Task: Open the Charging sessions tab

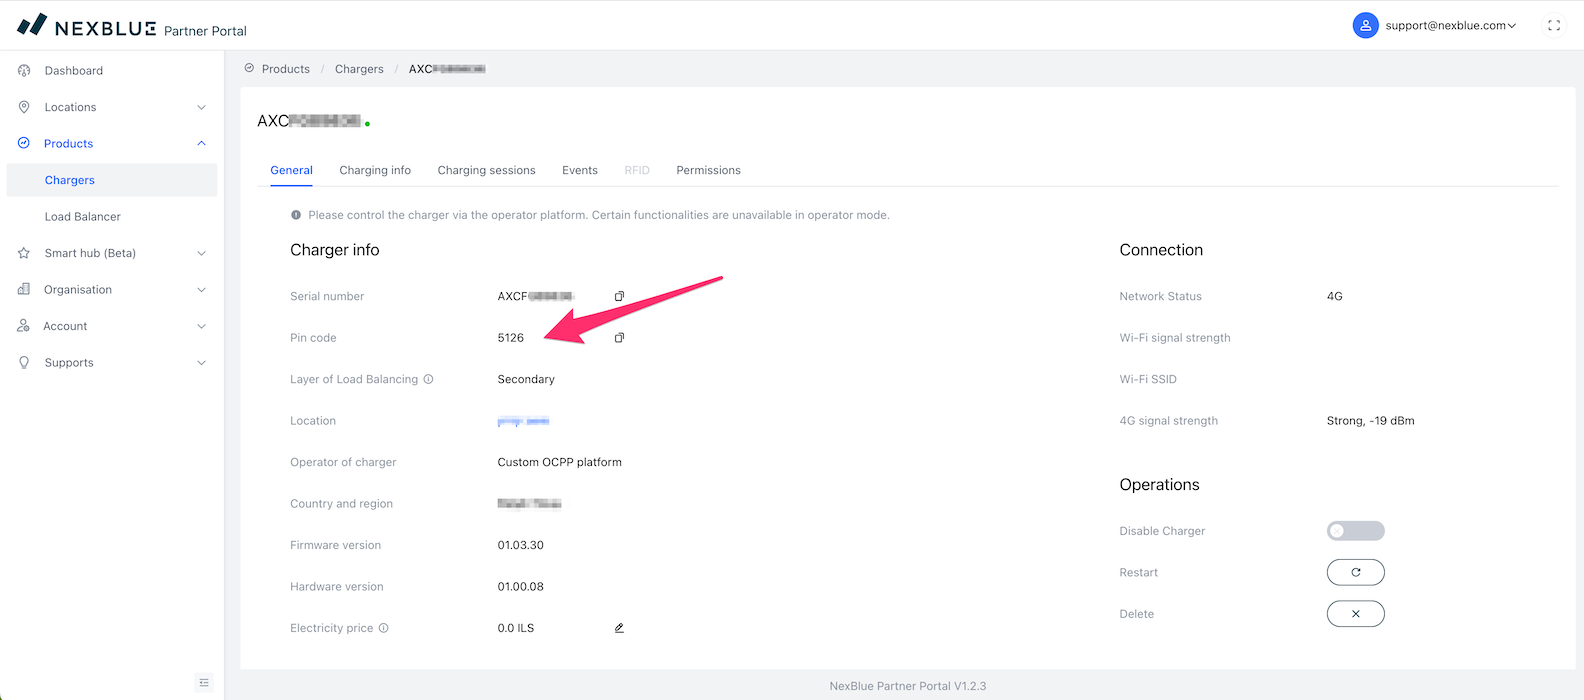Action: (x=486, y=170)
